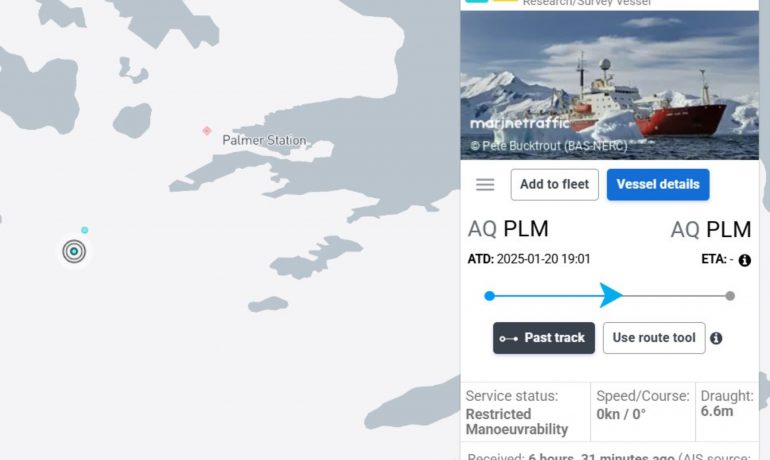Open the hamburger menu in vessel panel

485,185
